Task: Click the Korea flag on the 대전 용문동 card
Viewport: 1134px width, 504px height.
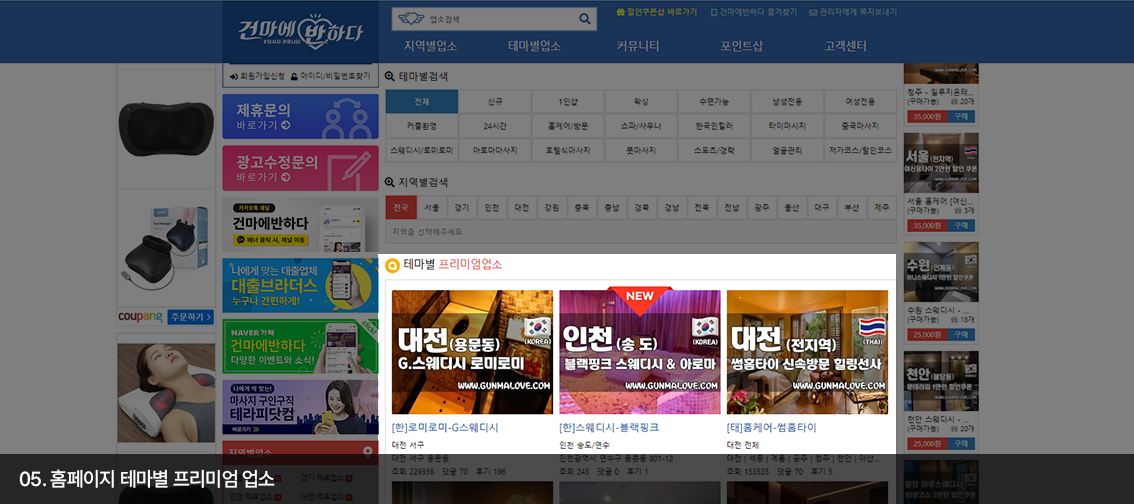Action: click(x=538, y=327)
